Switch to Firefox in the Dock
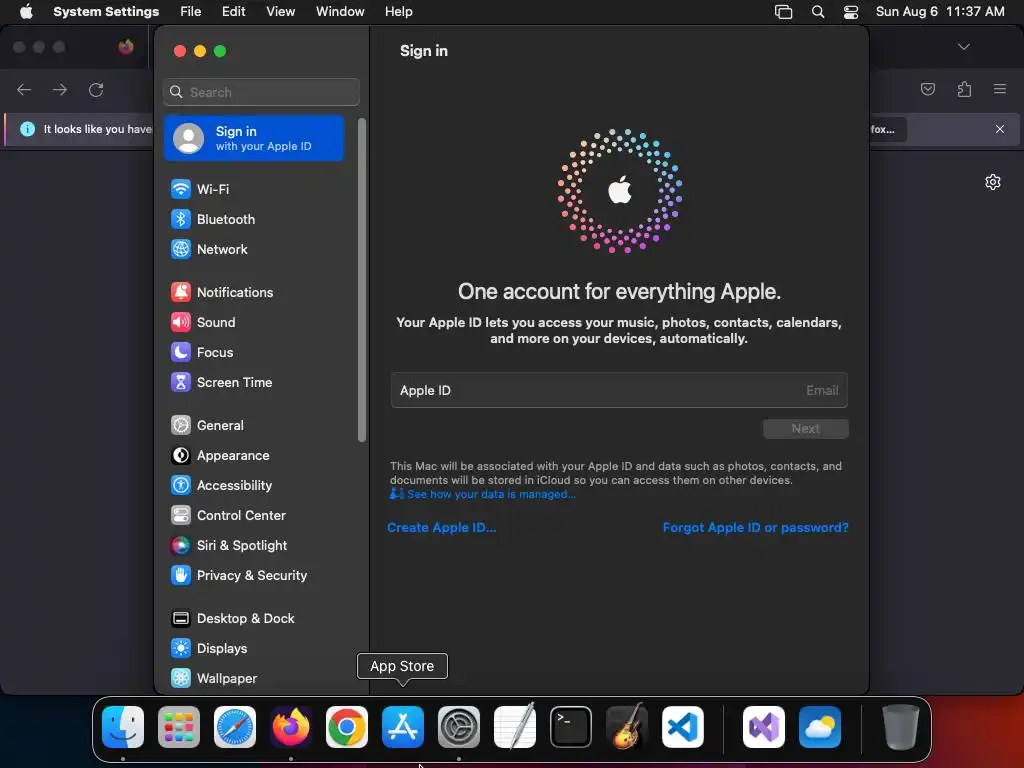Image resolution: width=1024 pixels, height=768 pixels. (x=291, y=727)
